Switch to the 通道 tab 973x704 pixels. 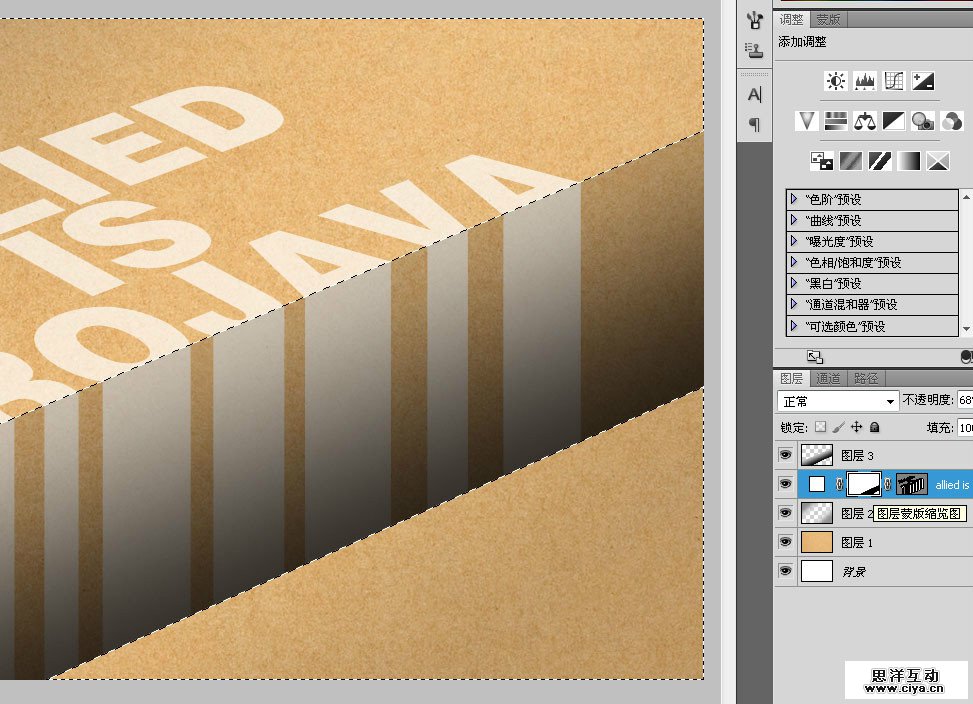[x=828, y=378]
